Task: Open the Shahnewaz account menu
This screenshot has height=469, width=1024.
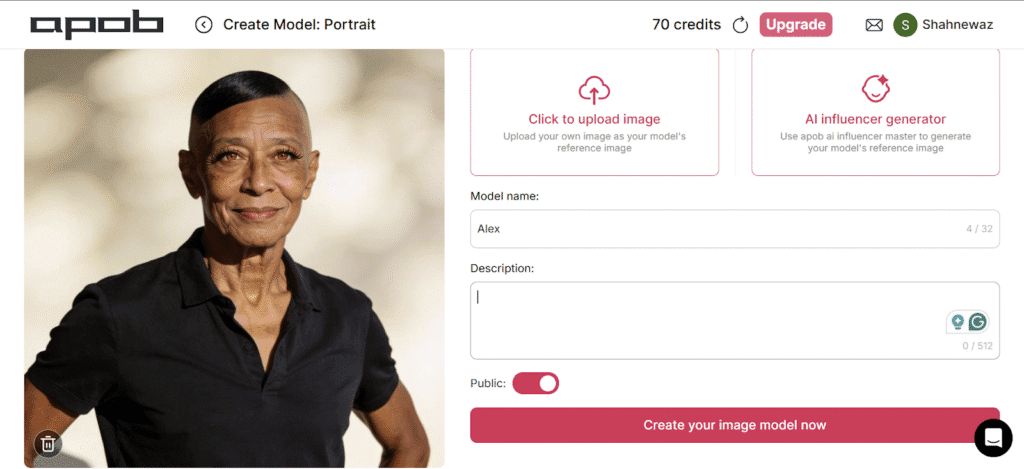Action: [958, 25]
